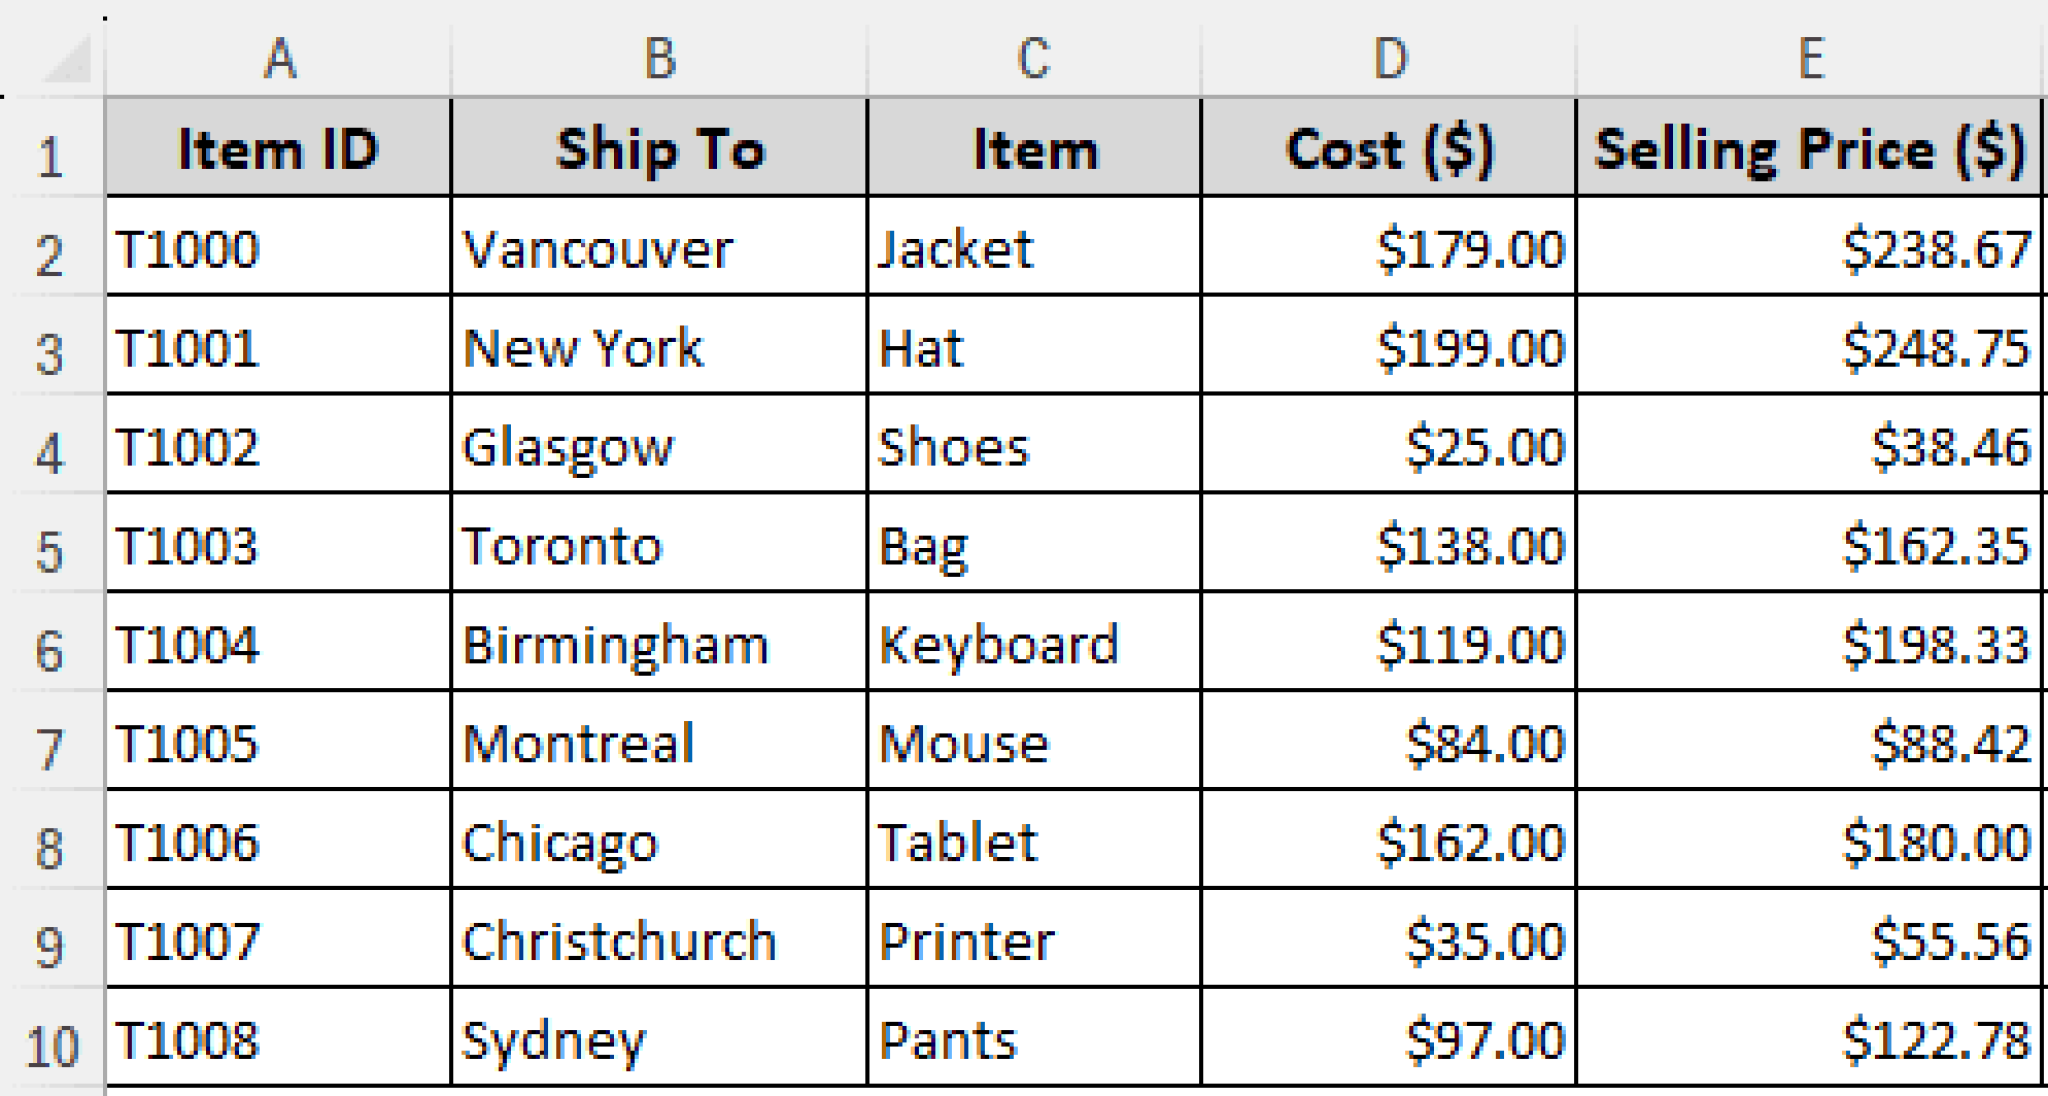2048x1096 pixels.
Task: Select the cell showing $122.78
Action: [x=1810, y=1040]
